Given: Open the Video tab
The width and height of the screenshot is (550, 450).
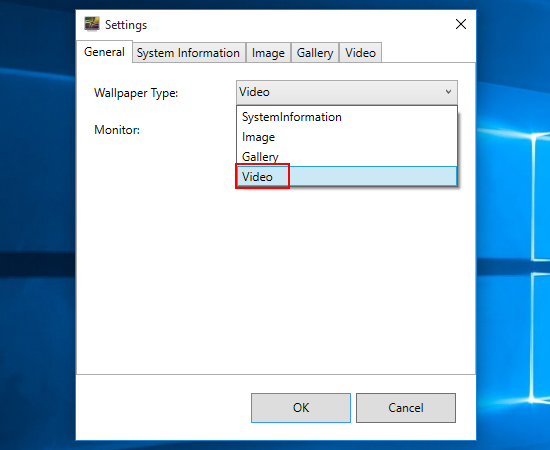Looking at the screenshot, I should [360, 53].
